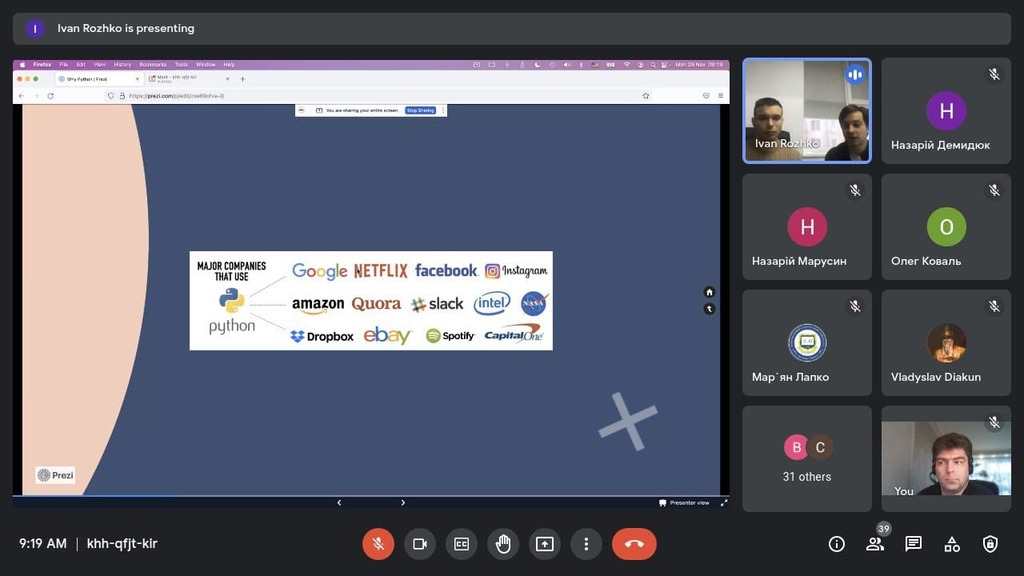Leave the call
Screen dimensions: 1024x576
(x=634, y=544)
